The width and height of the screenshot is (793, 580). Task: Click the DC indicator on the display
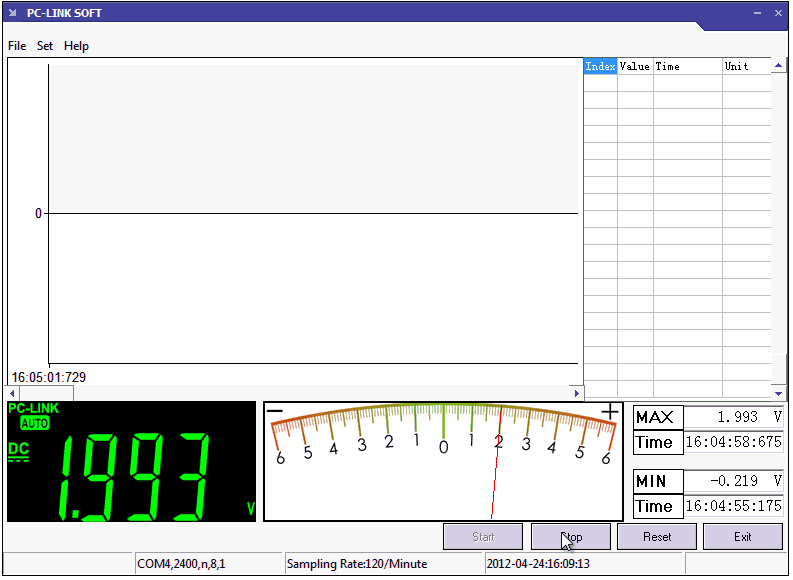[x=19, y=451]
